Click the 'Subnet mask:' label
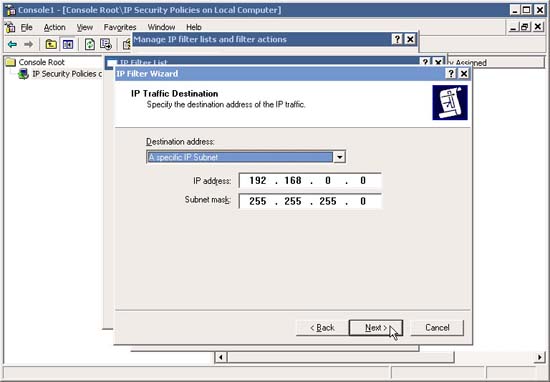Screen dimensions: 550x382 [208, 200]
